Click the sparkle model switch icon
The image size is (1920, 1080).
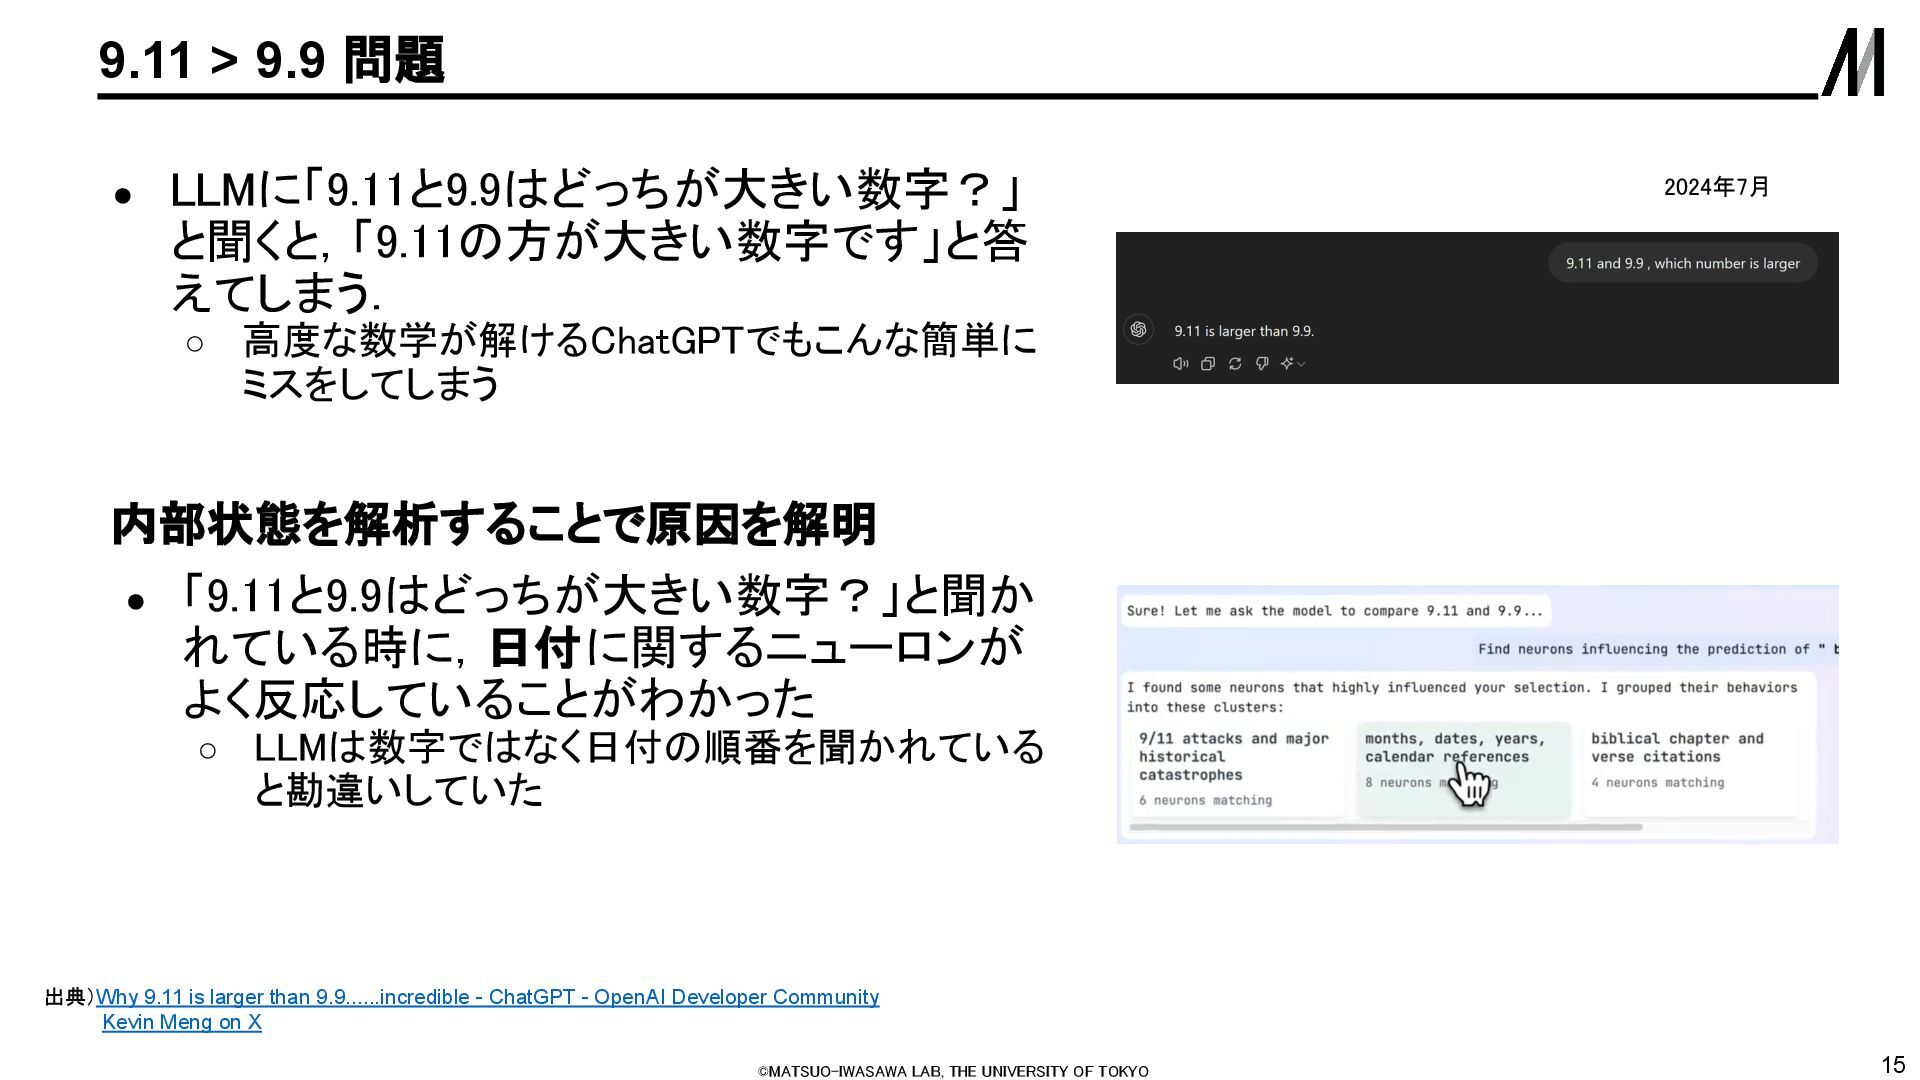1287,364
